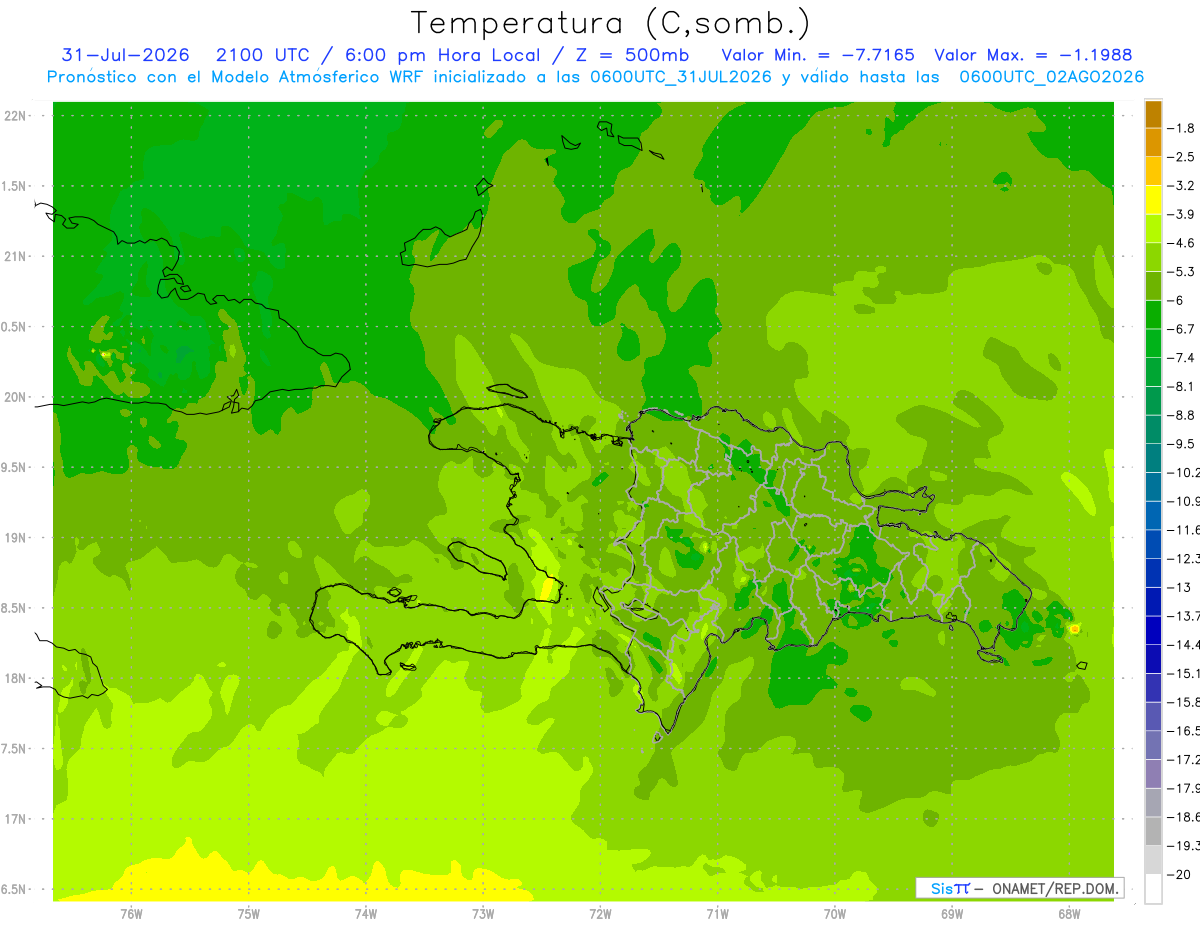Click the '-6.7' colorbar value
Screen dimensions: 1200x927
[x=1182, y=329]
